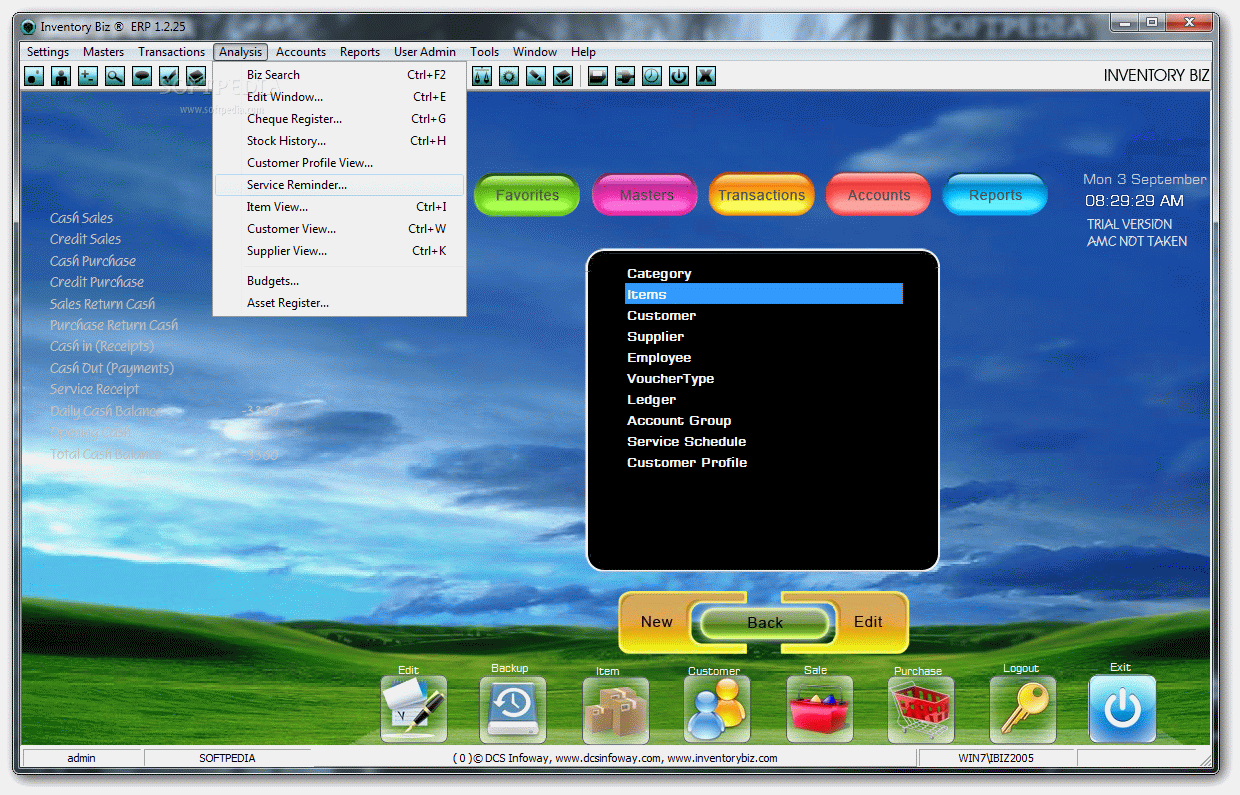Select Supplier in the masters list
The height and width of the screenshot is (795, 1240).
pyautogui.click(x=764, y=336)
